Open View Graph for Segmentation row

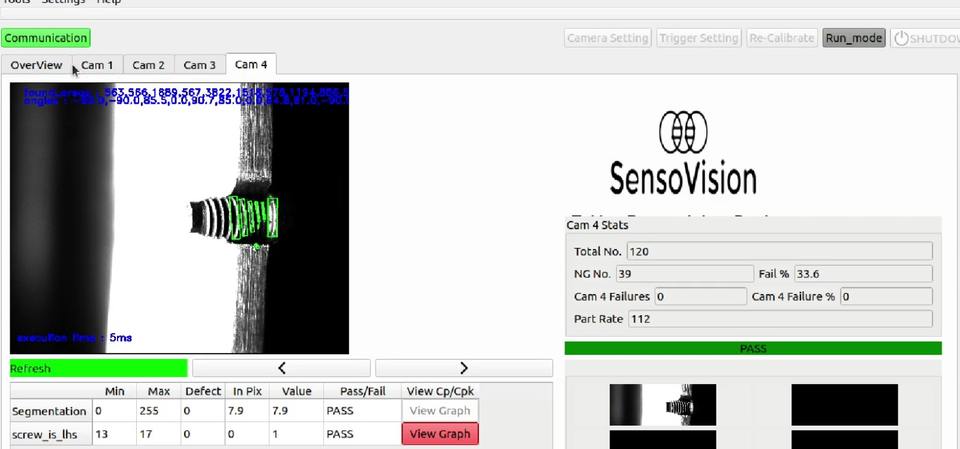[x=440, y=410]
